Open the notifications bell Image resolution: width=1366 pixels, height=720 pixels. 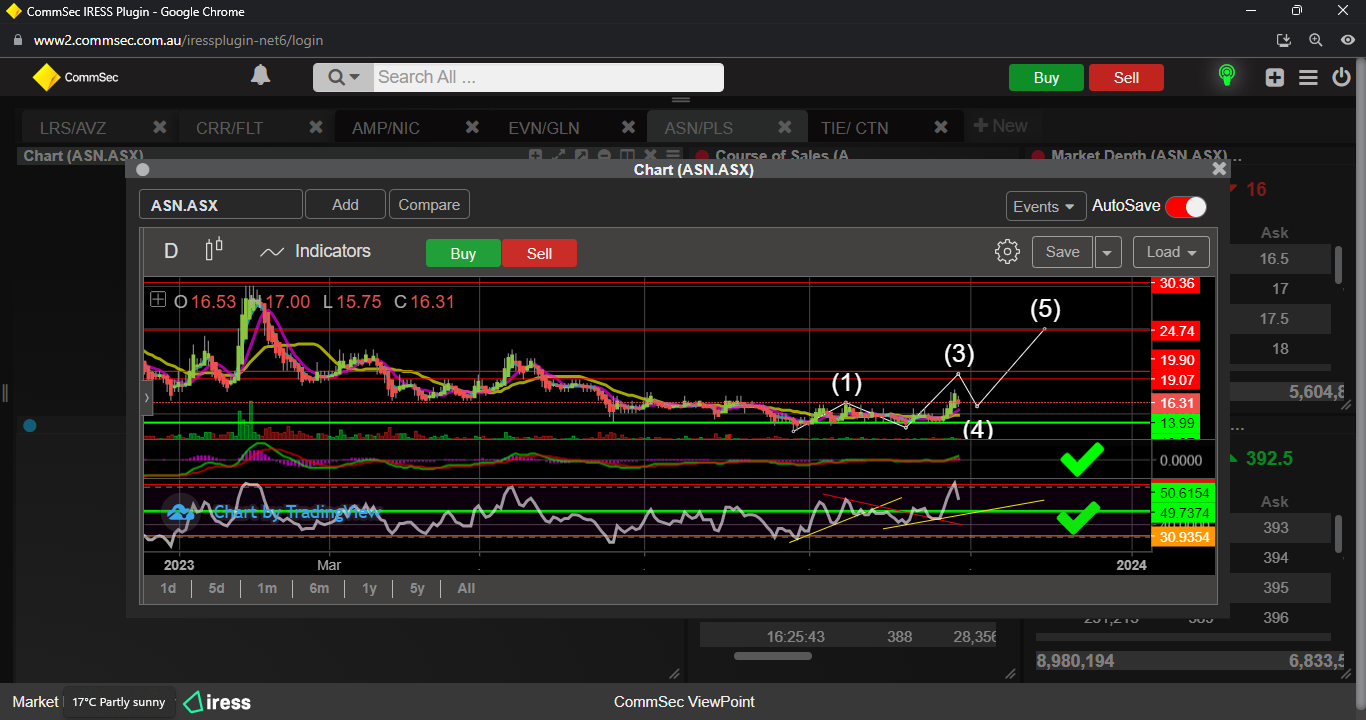[x=260, y=76]
